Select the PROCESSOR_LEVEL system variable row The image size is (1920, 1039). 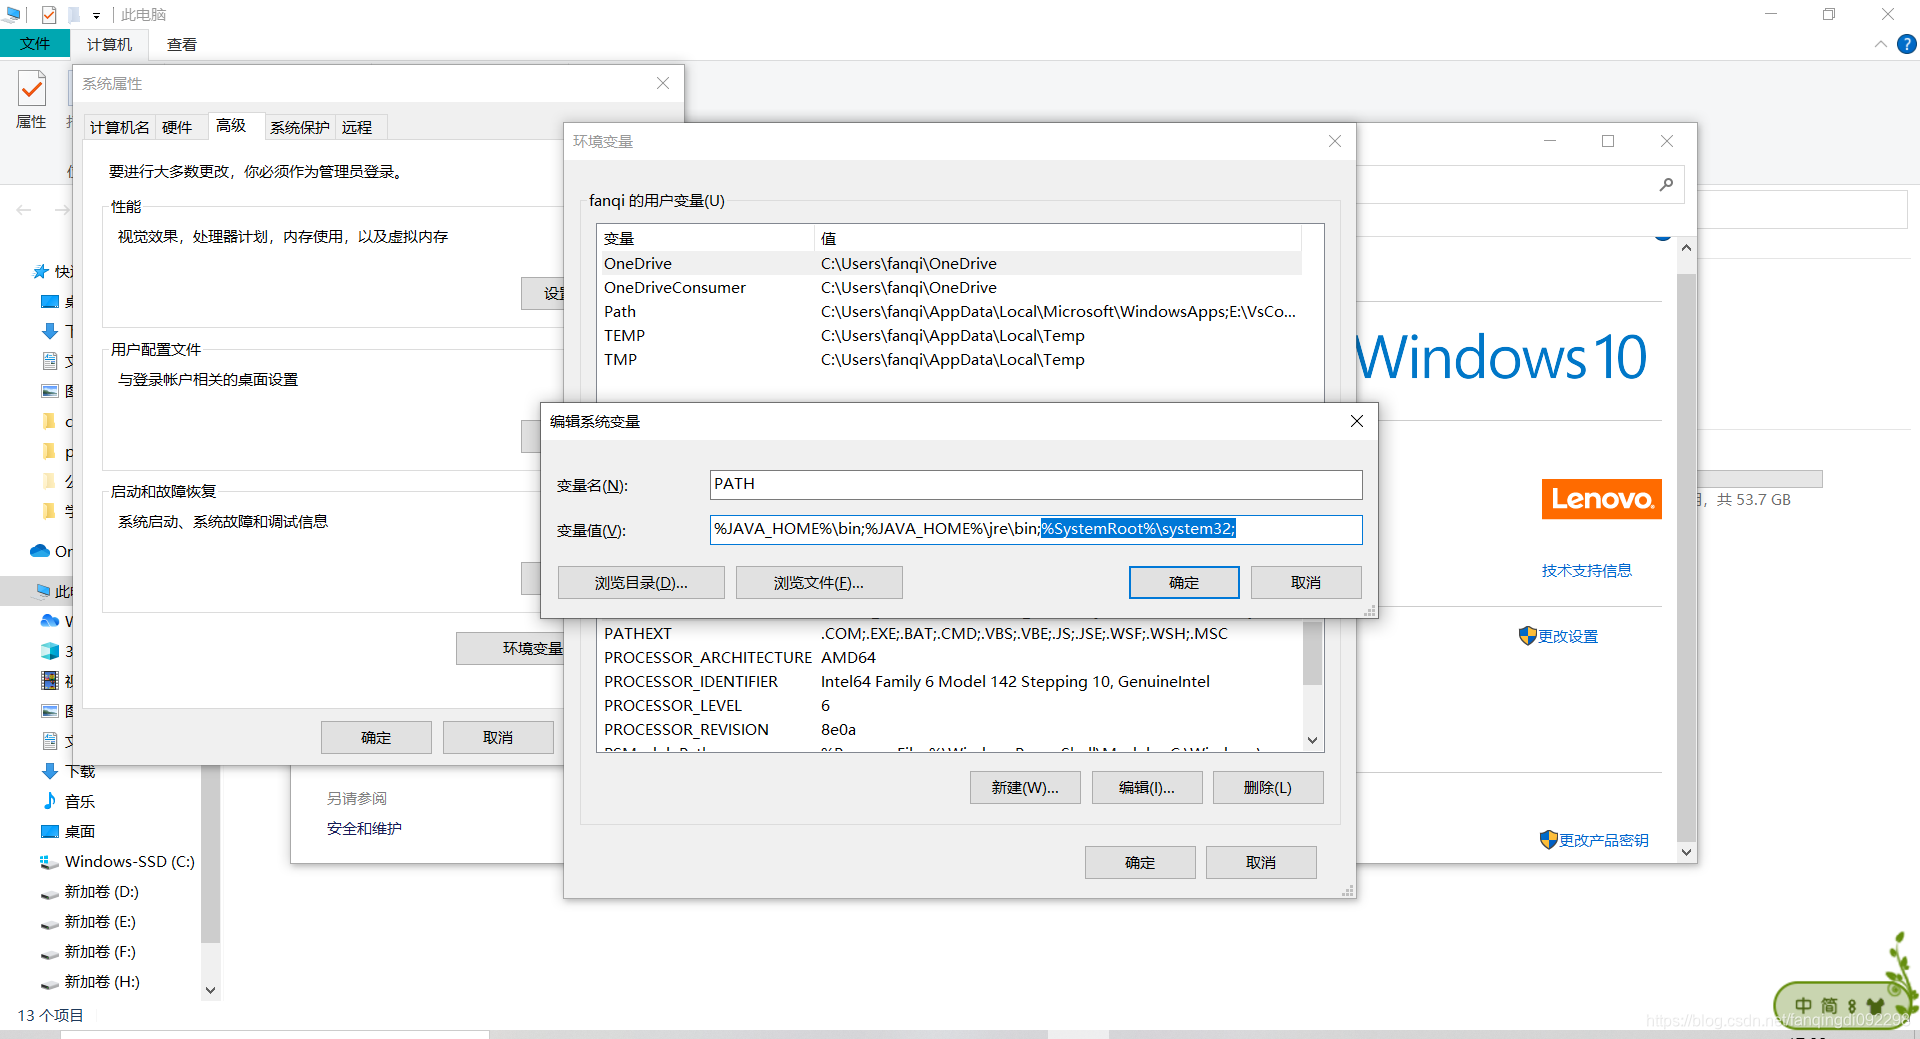[x=950, y=705]
